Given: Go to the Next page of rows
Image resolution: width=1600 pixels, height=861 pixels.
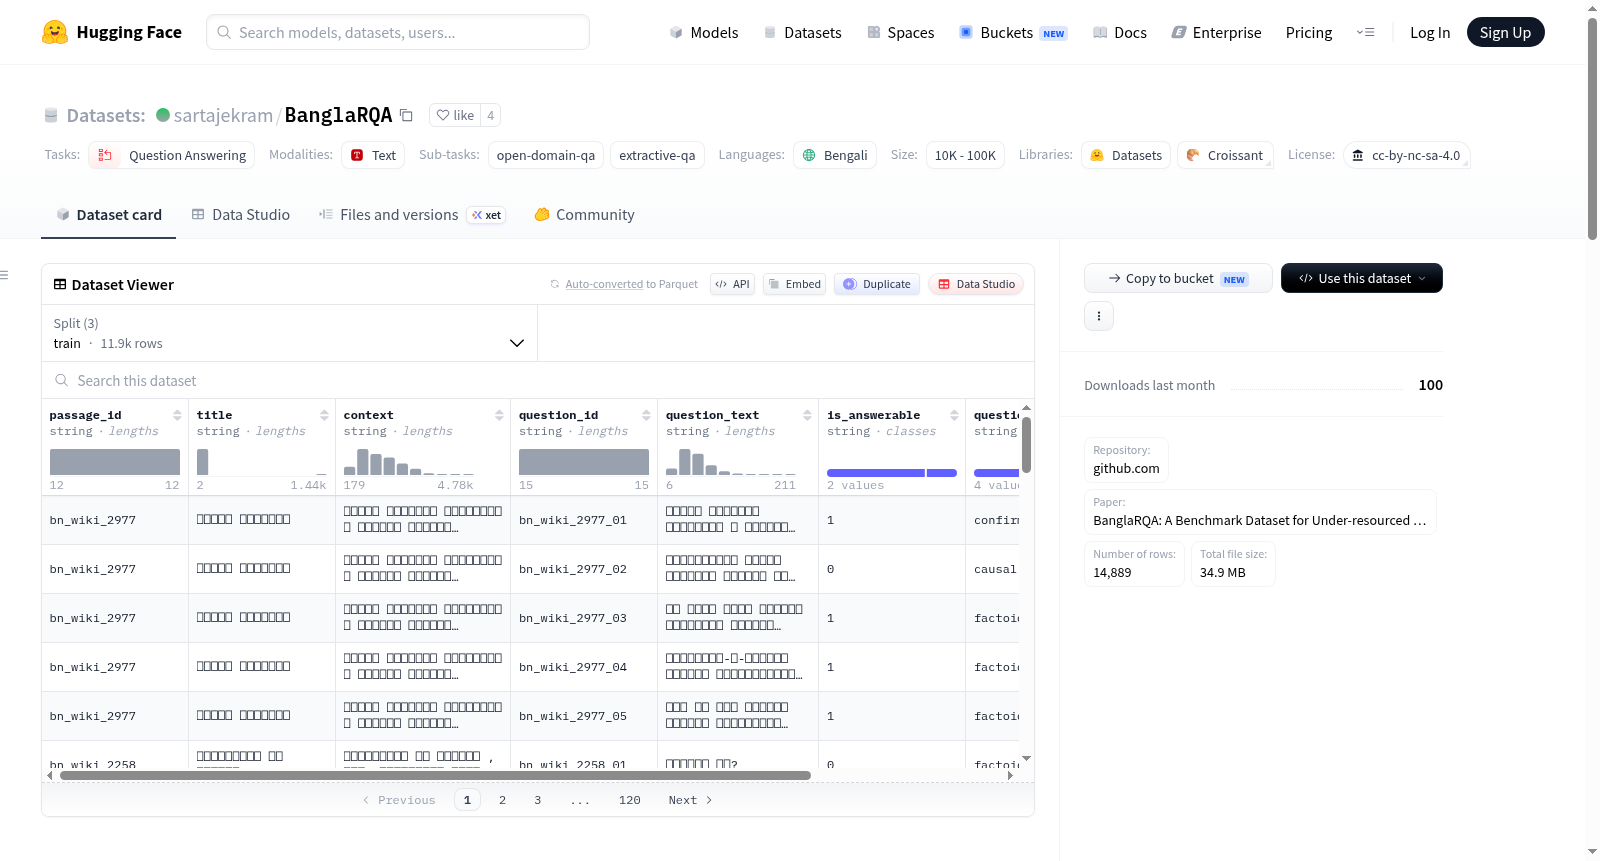Looking at the screenshot, I should tap(690, 800).
